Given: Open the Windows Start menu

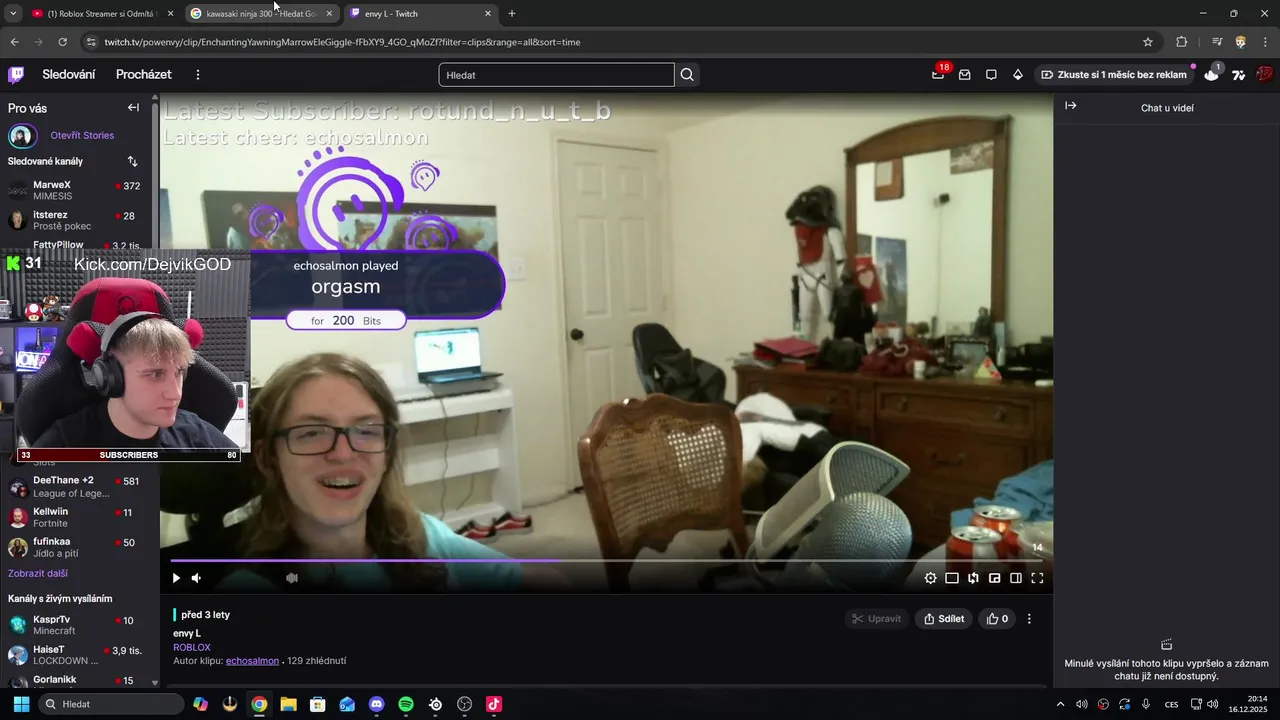Looking at the screenshot, I should pyautogui.click(x=21, y=704).
